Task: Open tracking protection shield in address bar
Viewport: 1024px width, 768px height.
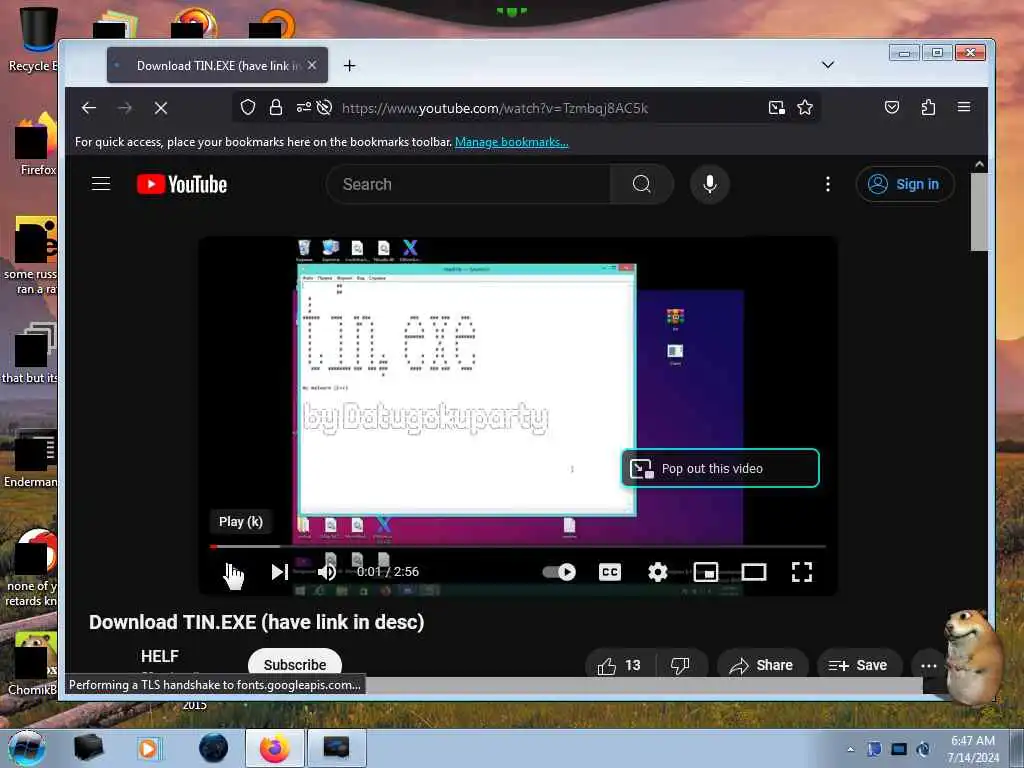Action: pos(248,107)
